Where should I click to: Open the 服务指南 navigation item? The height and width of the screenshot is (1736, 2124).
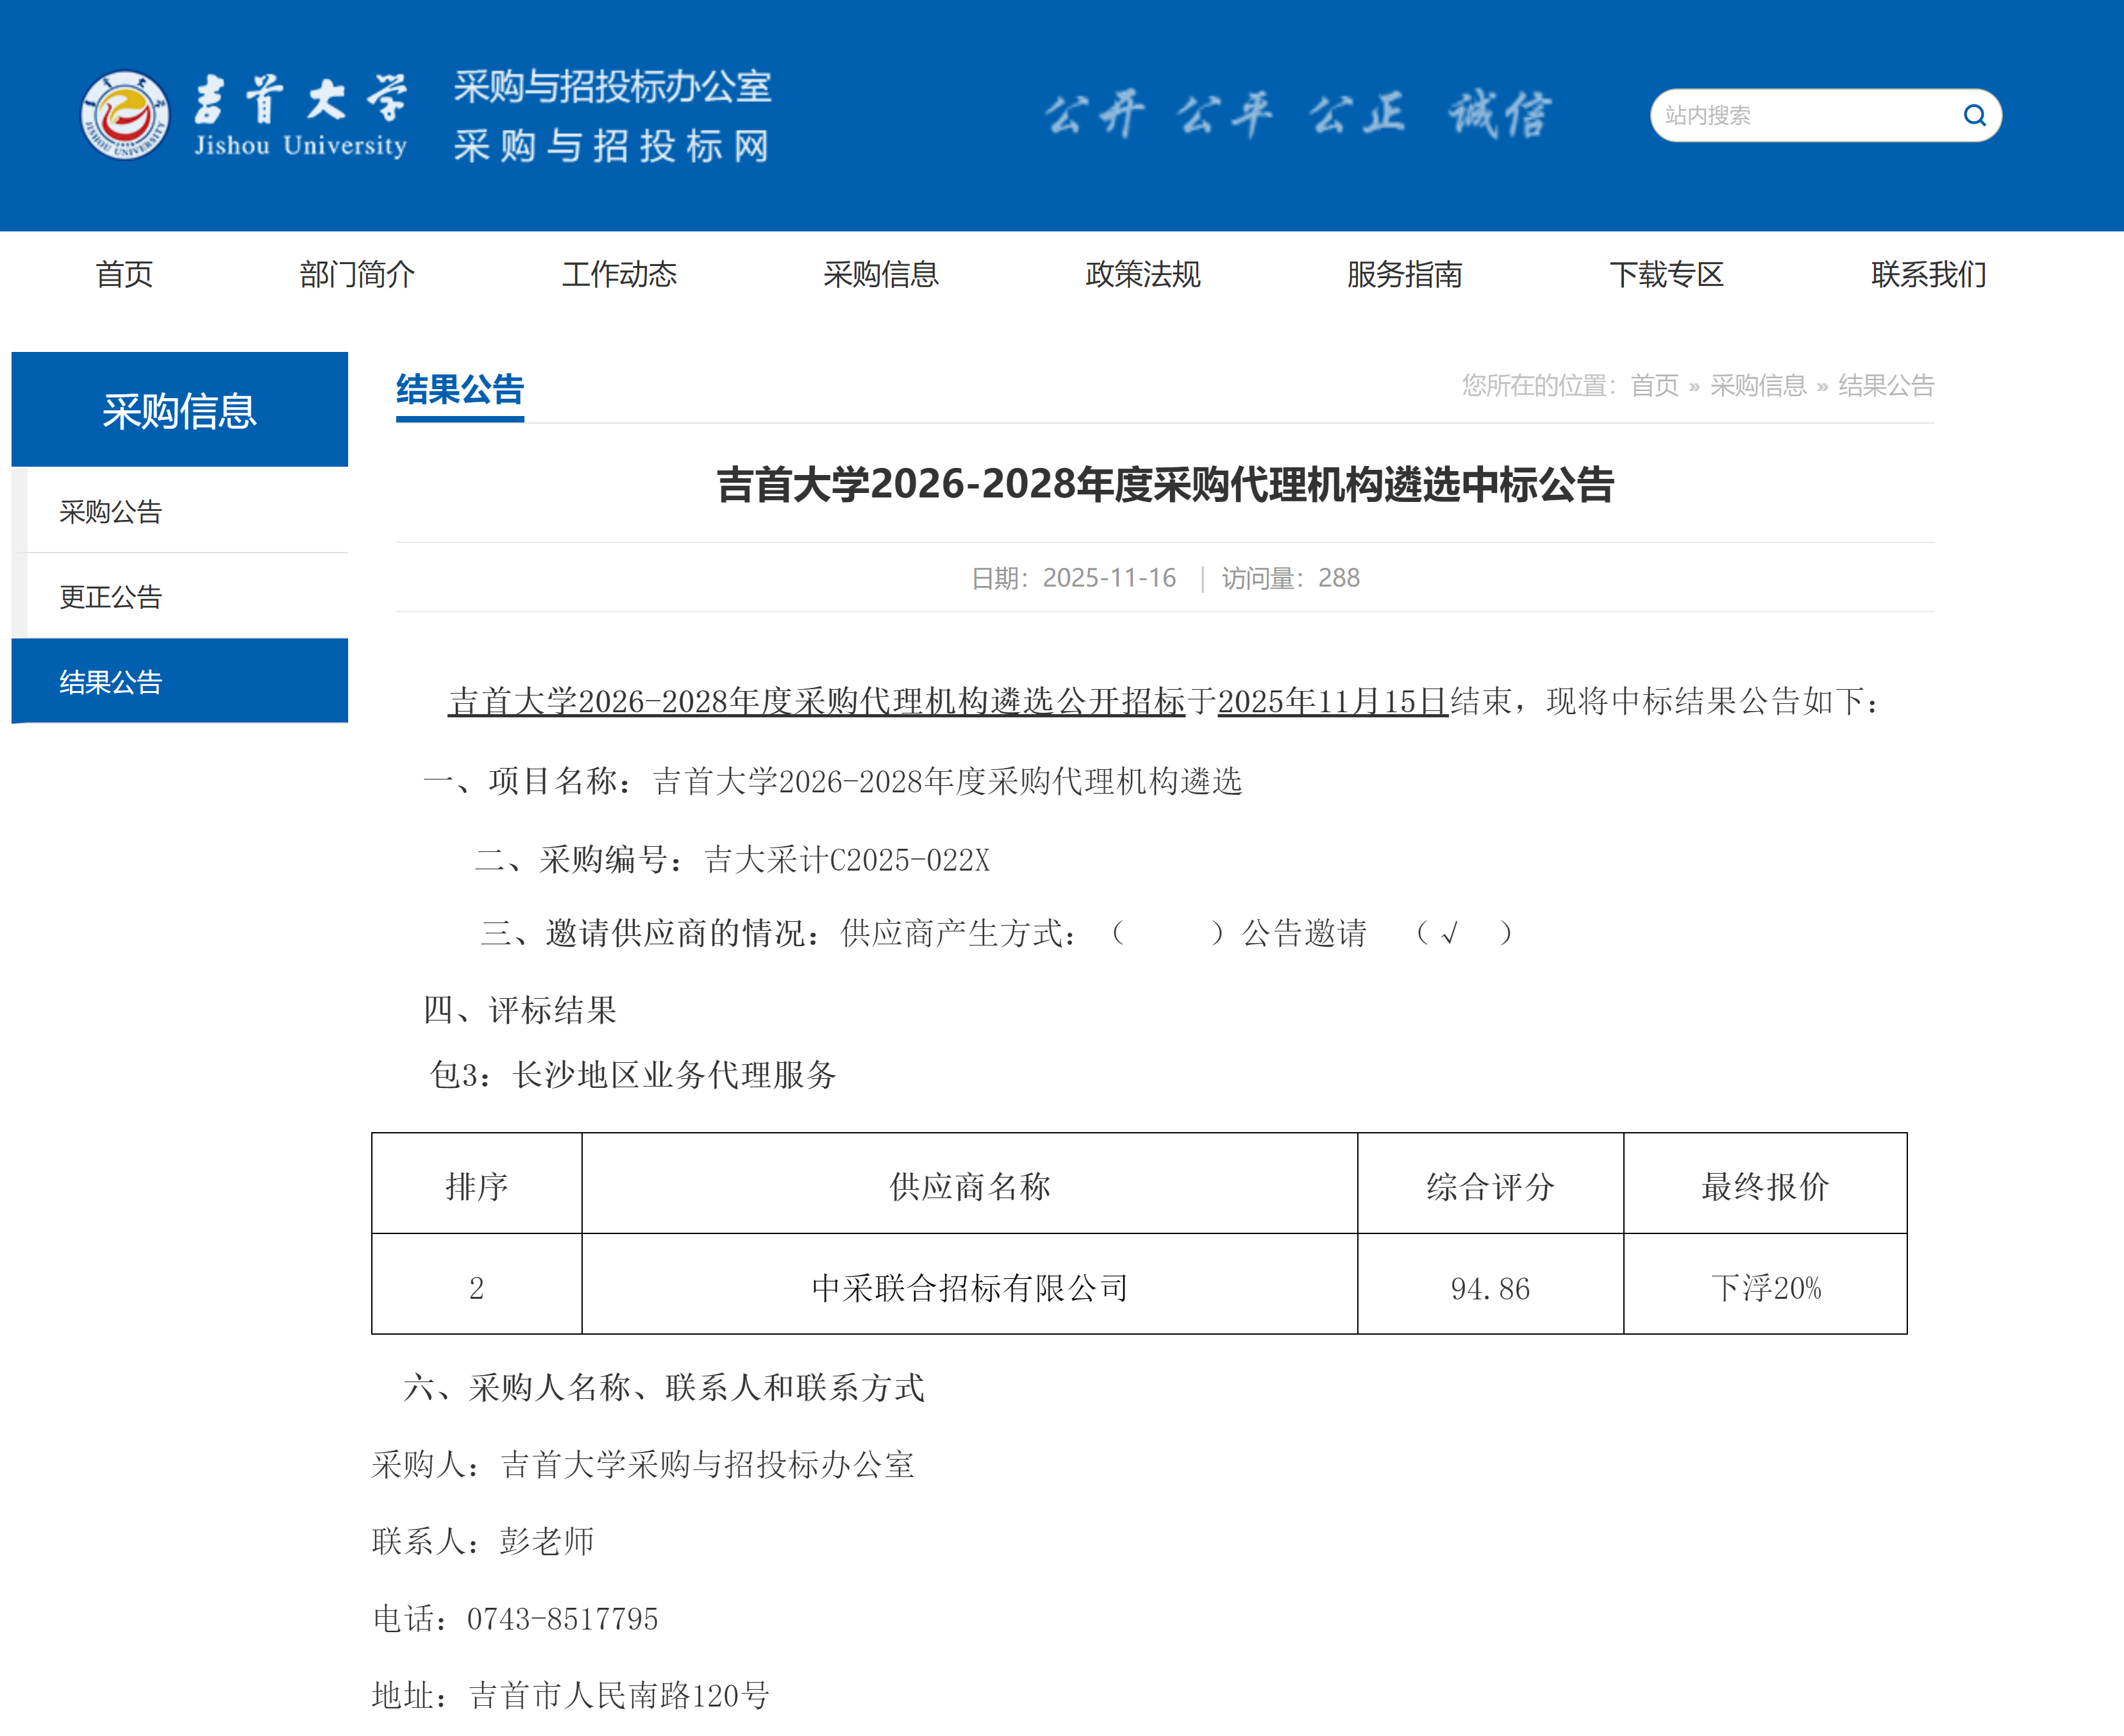pos(1404,274)
